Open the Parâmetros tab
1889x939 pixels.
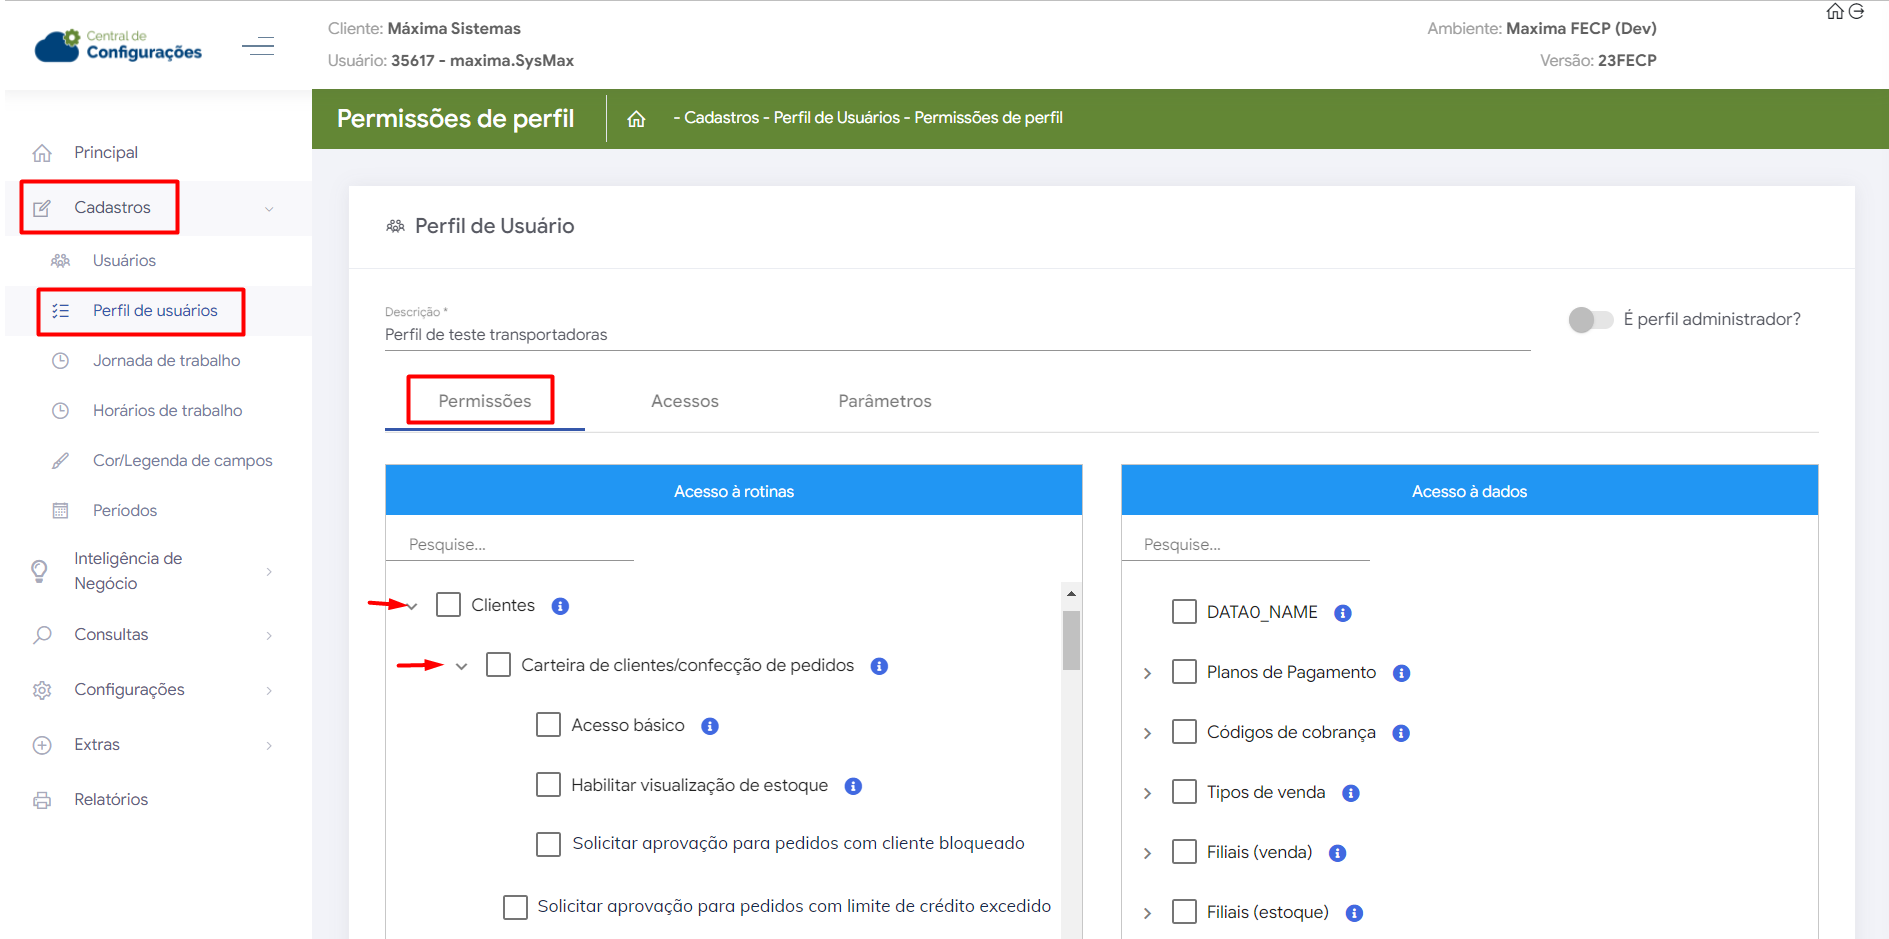click(884, 401)
